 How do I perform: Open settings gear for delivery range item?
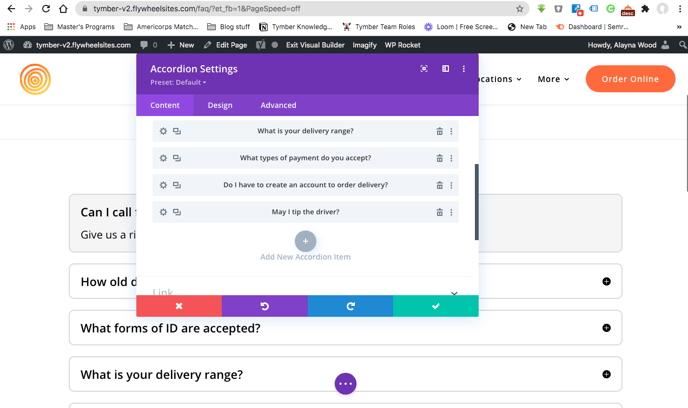pyautogui.click(x=163, y=131)
